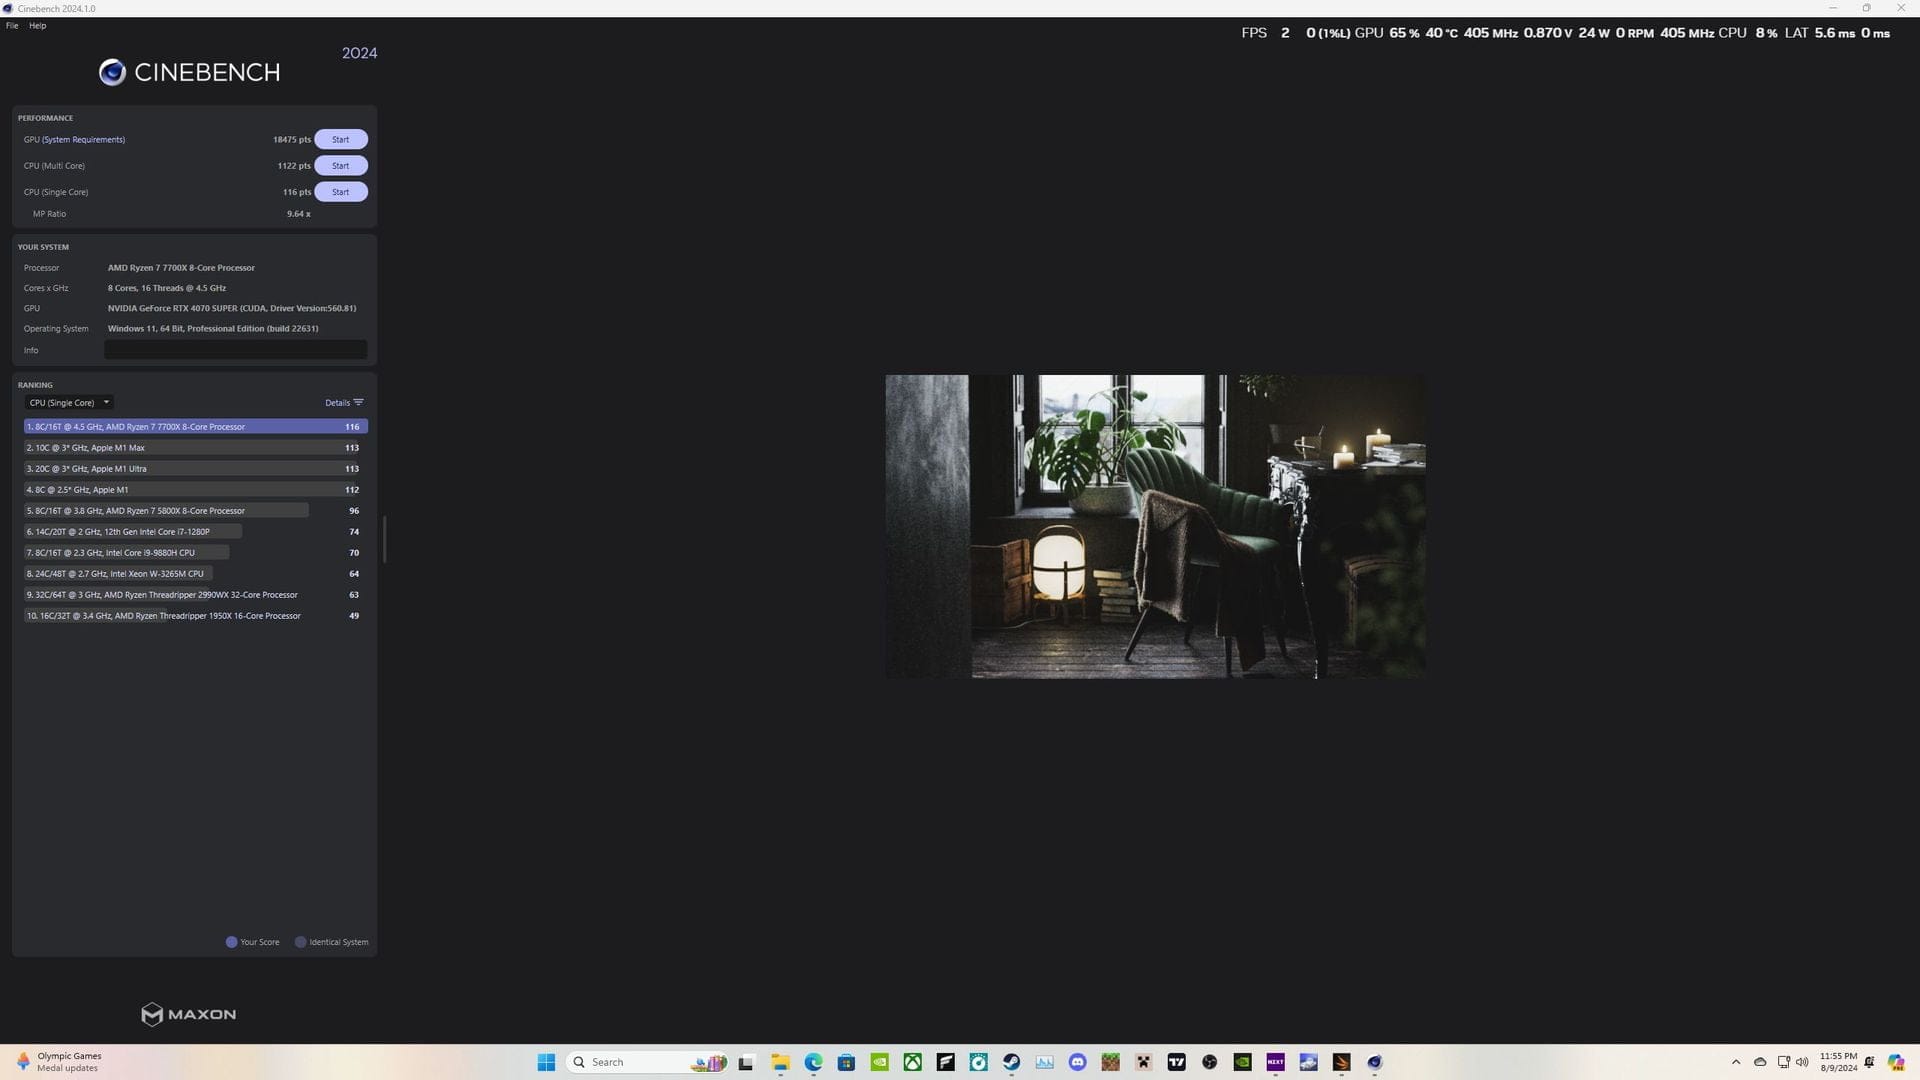Open the OneDrive cloud tray icon
1920x1080 pixels.
[1760, 1062]
